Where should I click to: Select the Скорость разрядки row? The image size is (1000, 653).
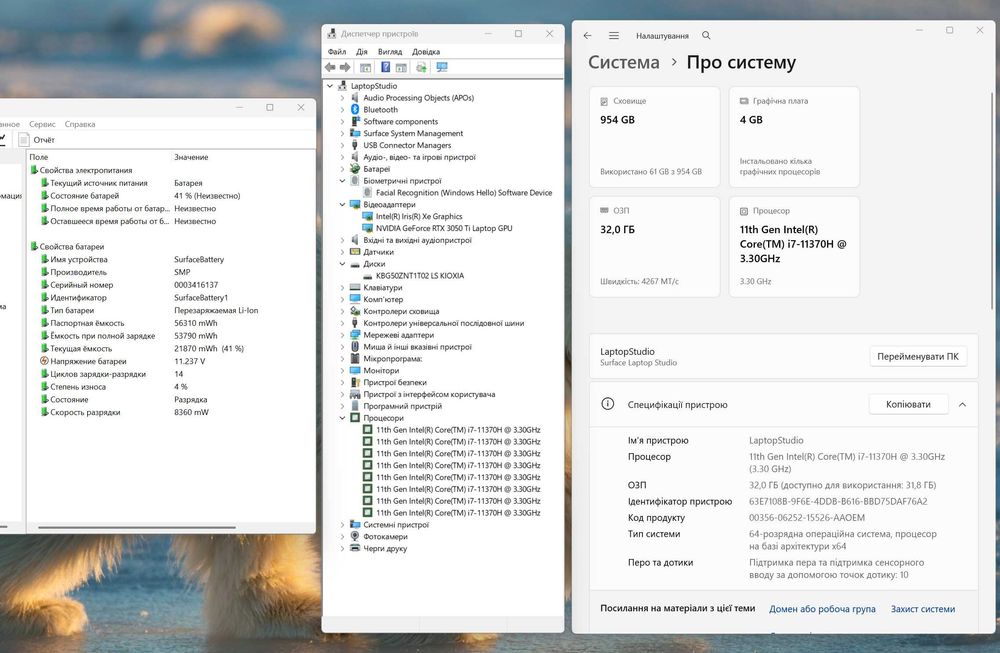point(172,413)
